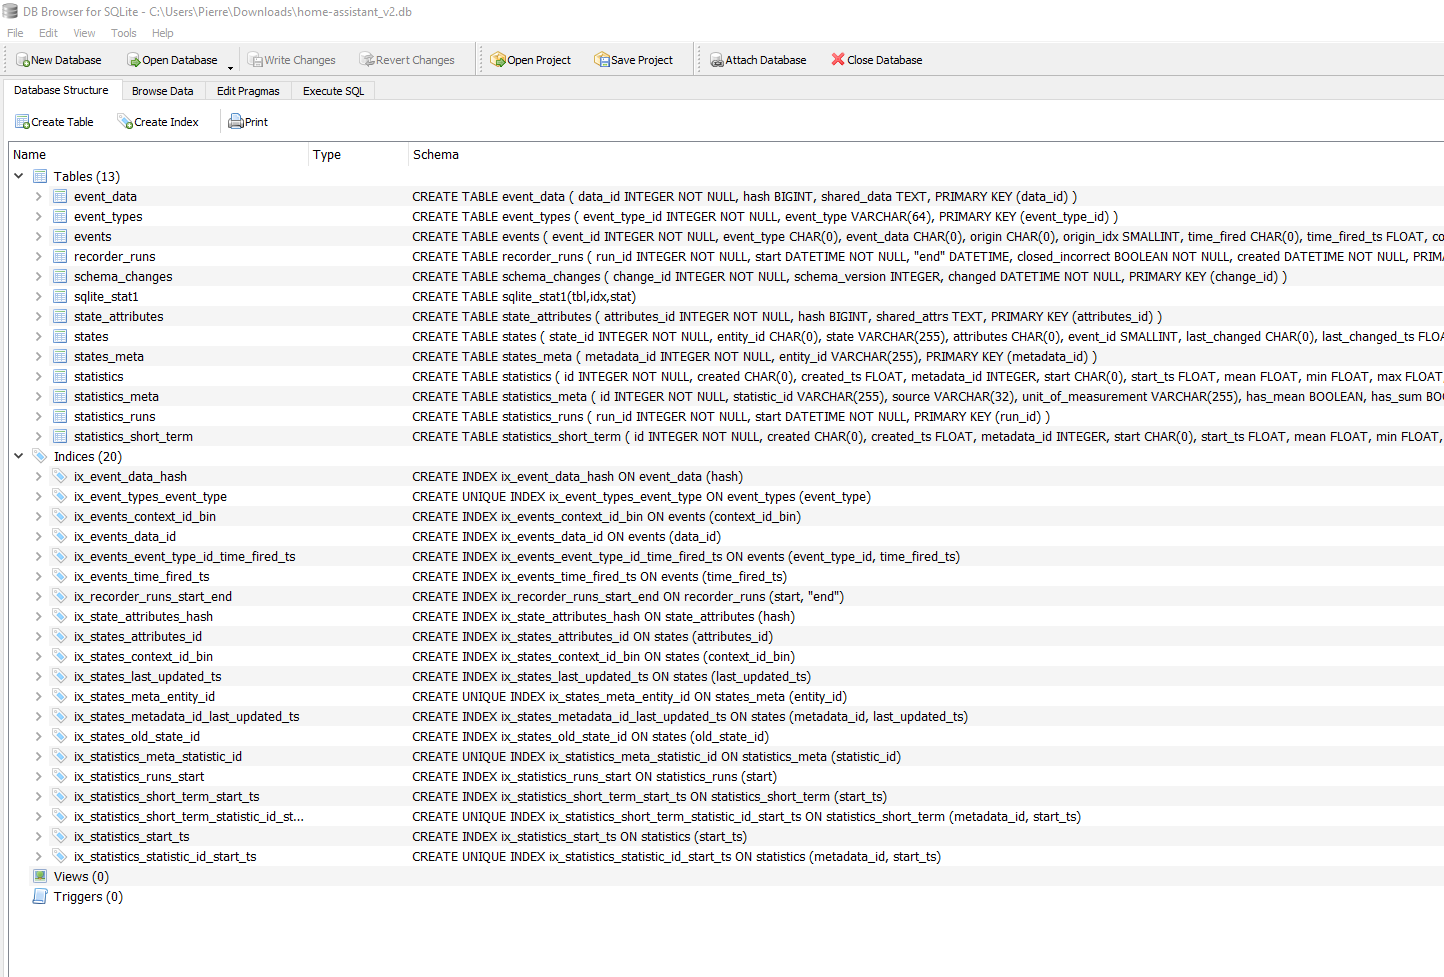Select the sqlite_stat1 table icon

click(x=60, y=296)
